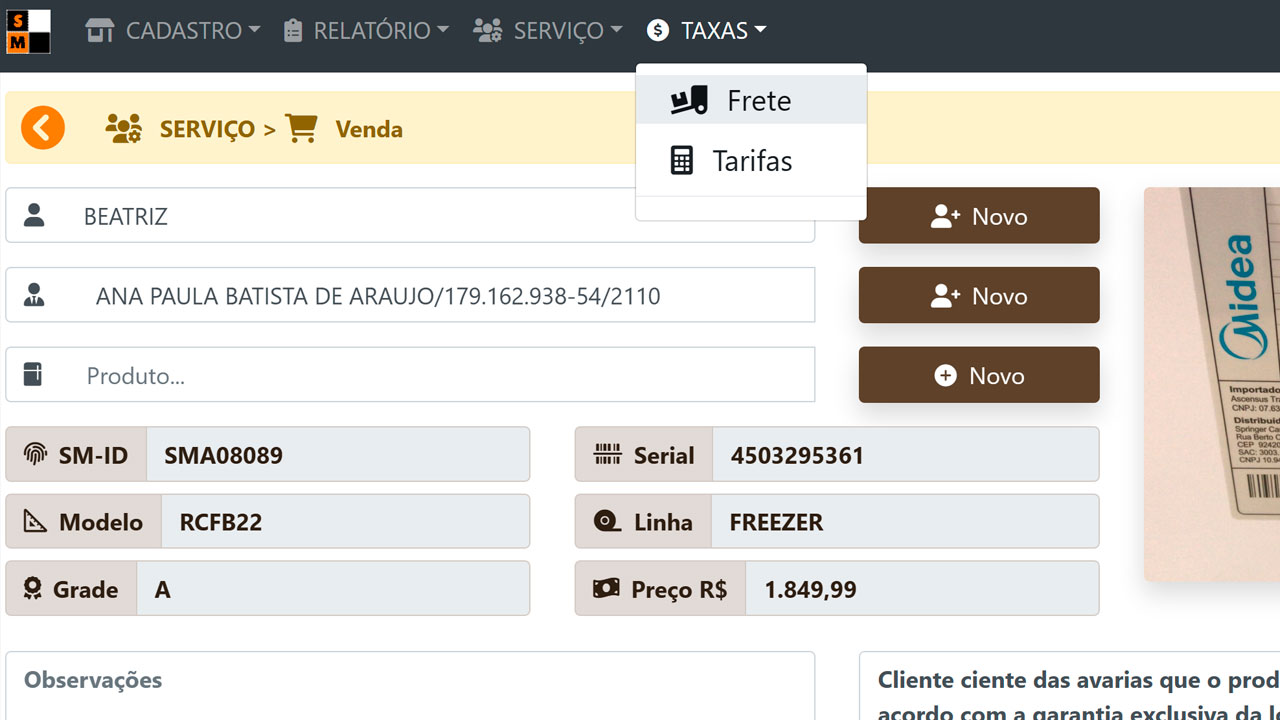Choose Tarifas in the dropdown menu
1280x720 pixels.
[752, 161]
